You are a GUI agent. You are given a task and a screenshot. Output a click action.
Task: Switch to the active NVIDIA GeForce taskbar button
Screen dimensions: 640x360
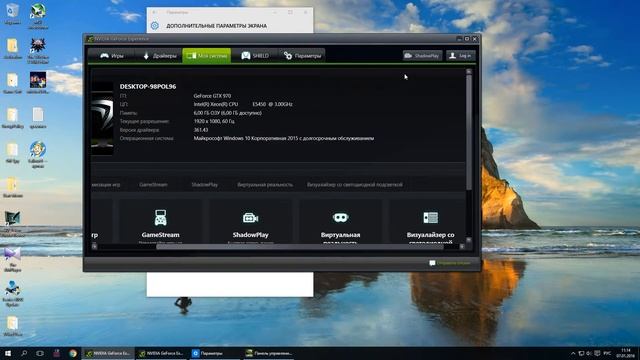tap(109, 353)
